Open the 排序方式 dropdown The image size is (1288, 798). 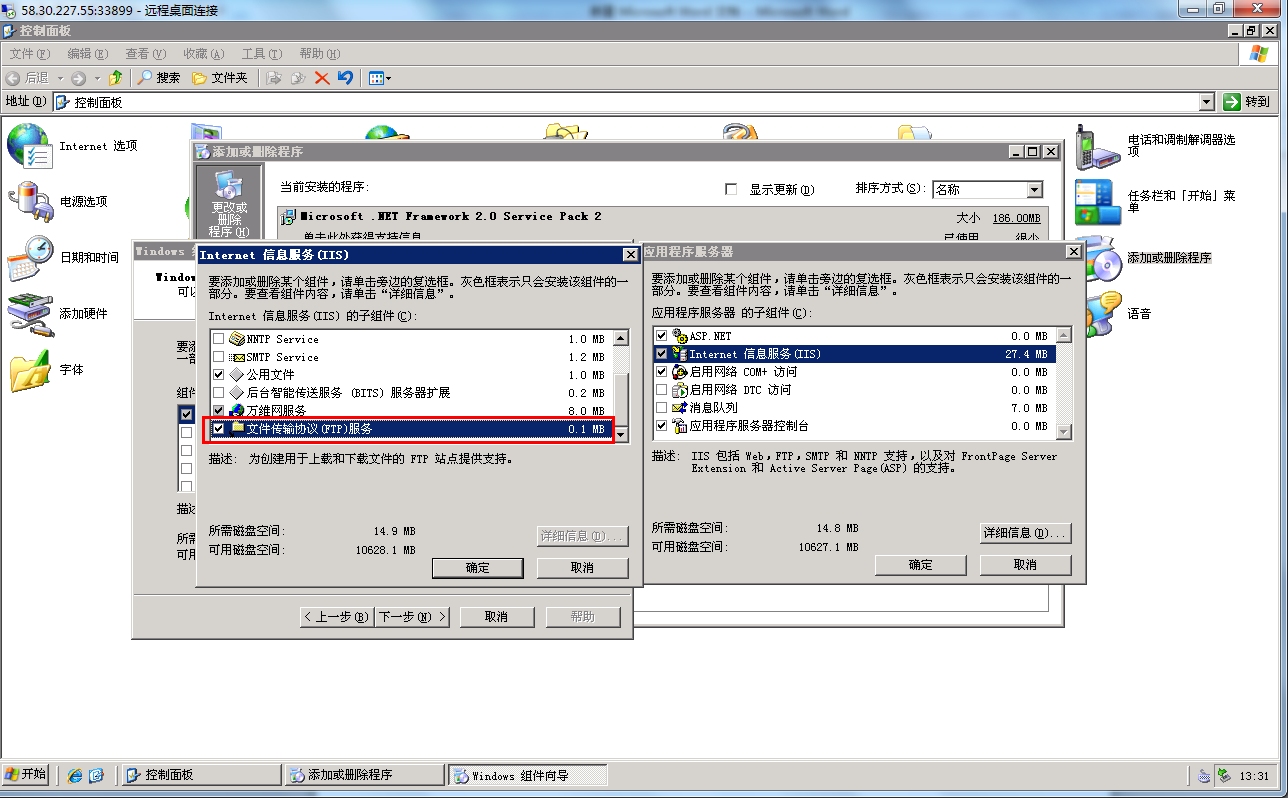click(1034, 190)
